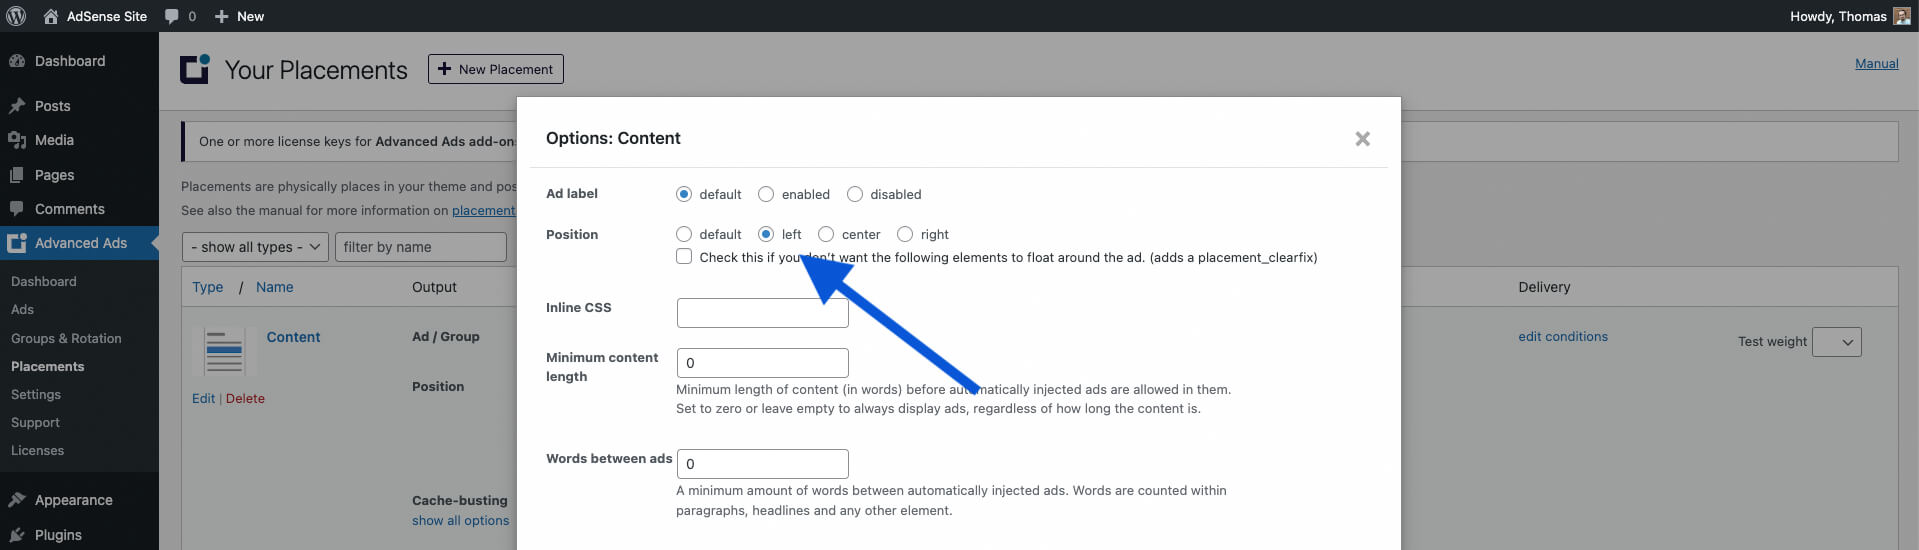Set Position to center
1919x550 pixels.
826,234
